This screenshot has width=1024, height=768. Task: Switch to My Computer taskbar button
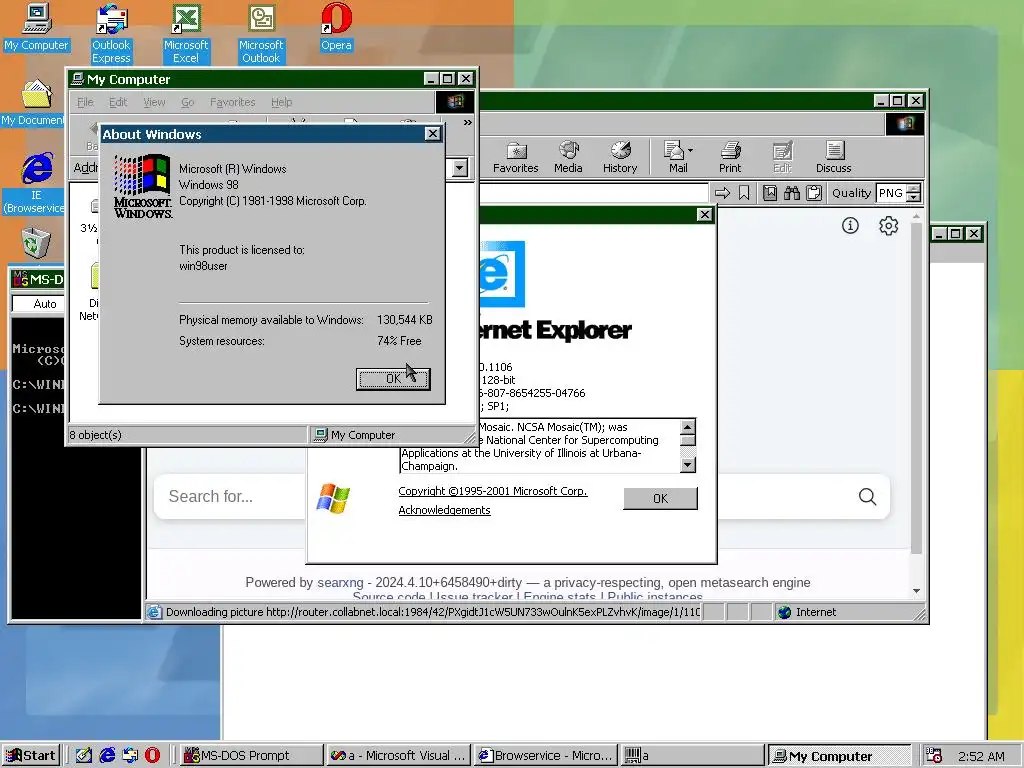click(839, 756)
